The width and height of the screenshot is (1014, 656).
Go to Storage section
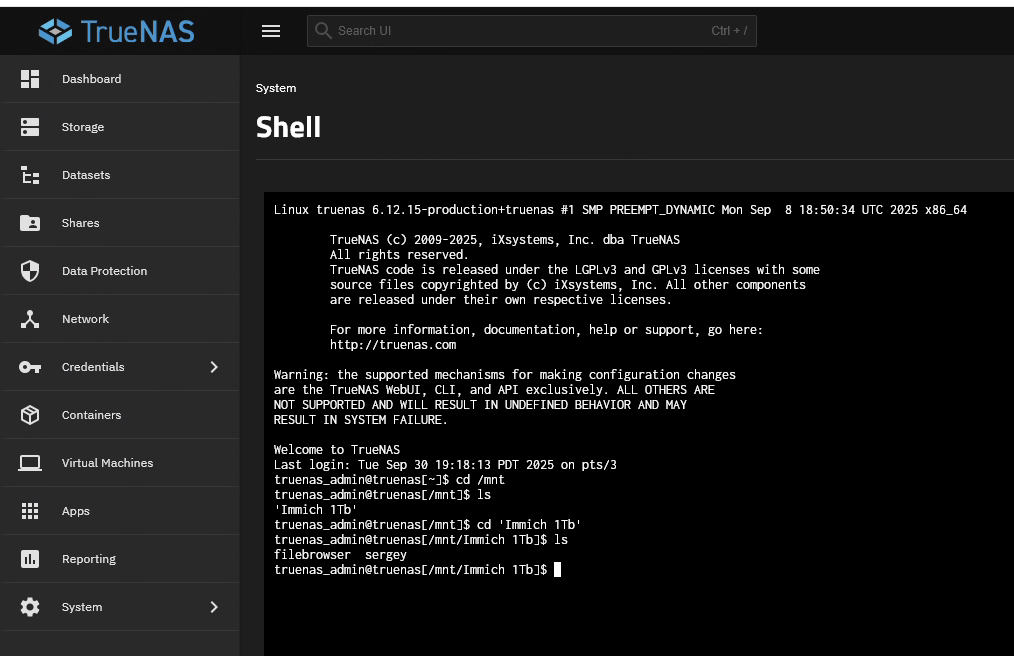(x=83, y=127)
